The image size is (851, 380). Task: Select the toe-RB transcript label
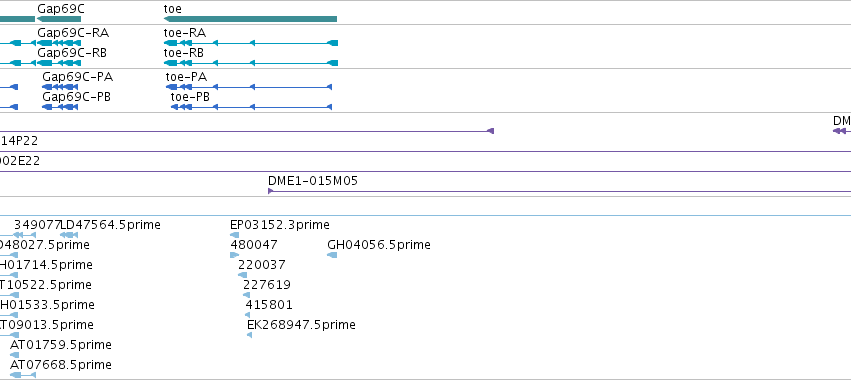[x=184, y=53]
